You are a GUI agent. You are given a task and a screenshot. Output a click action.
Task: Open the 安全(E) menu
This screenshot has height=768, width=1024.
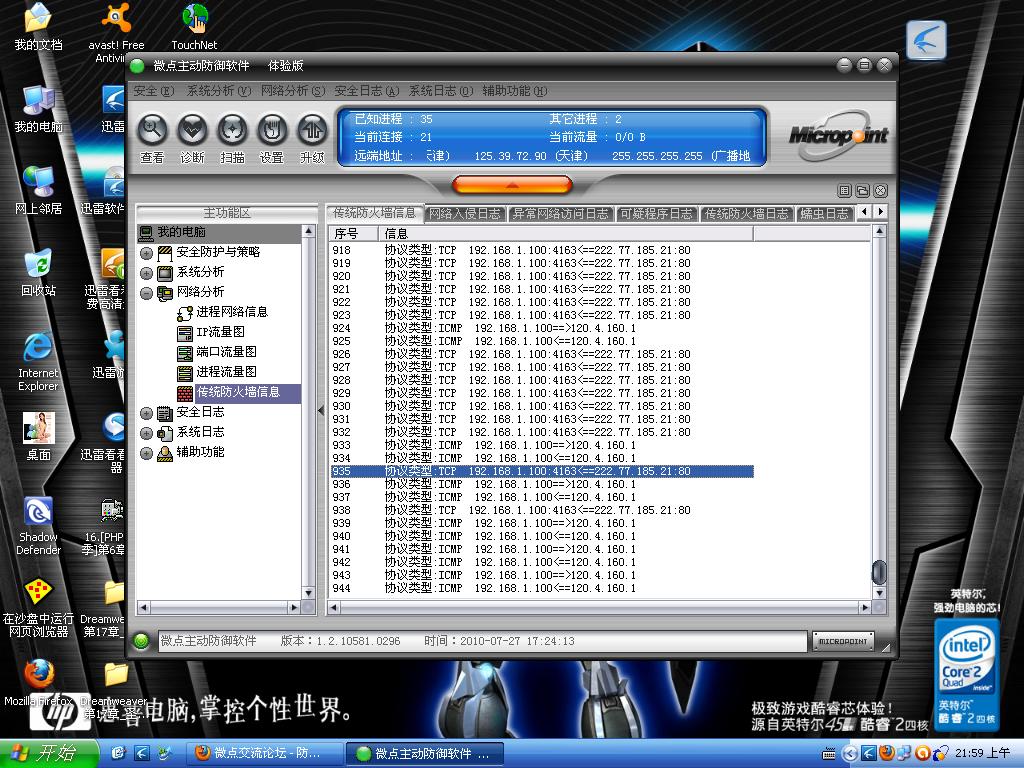(154, 91)
